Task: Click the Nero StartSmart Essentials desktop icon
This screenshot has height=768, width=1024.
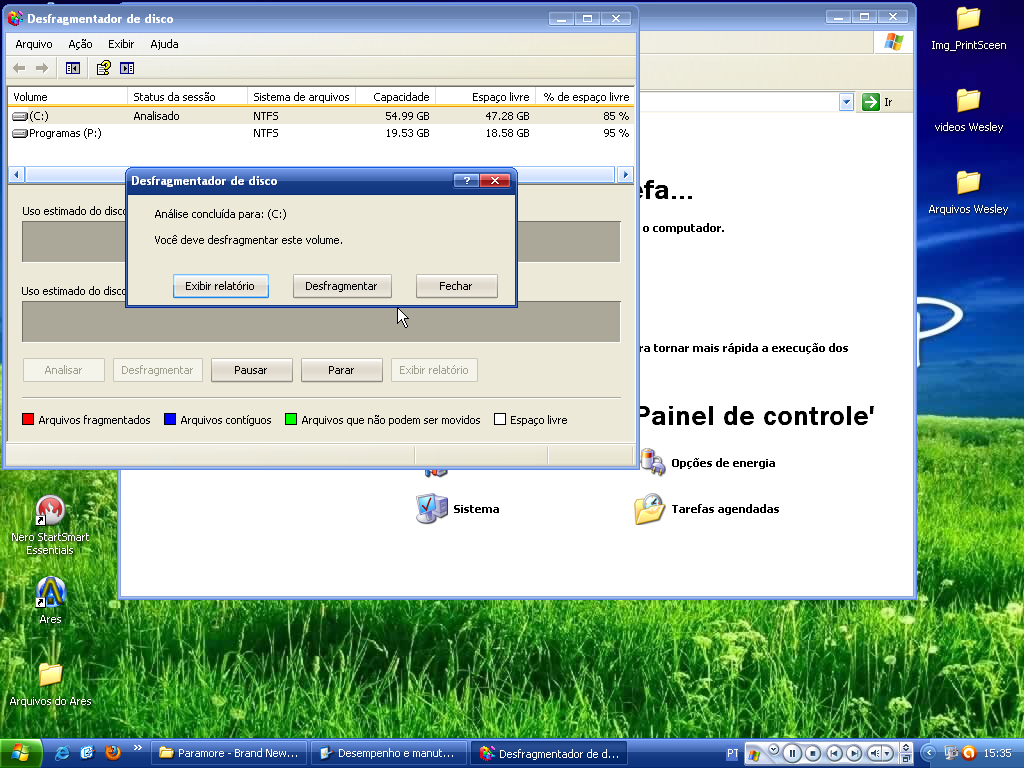Action: point(50,511)
